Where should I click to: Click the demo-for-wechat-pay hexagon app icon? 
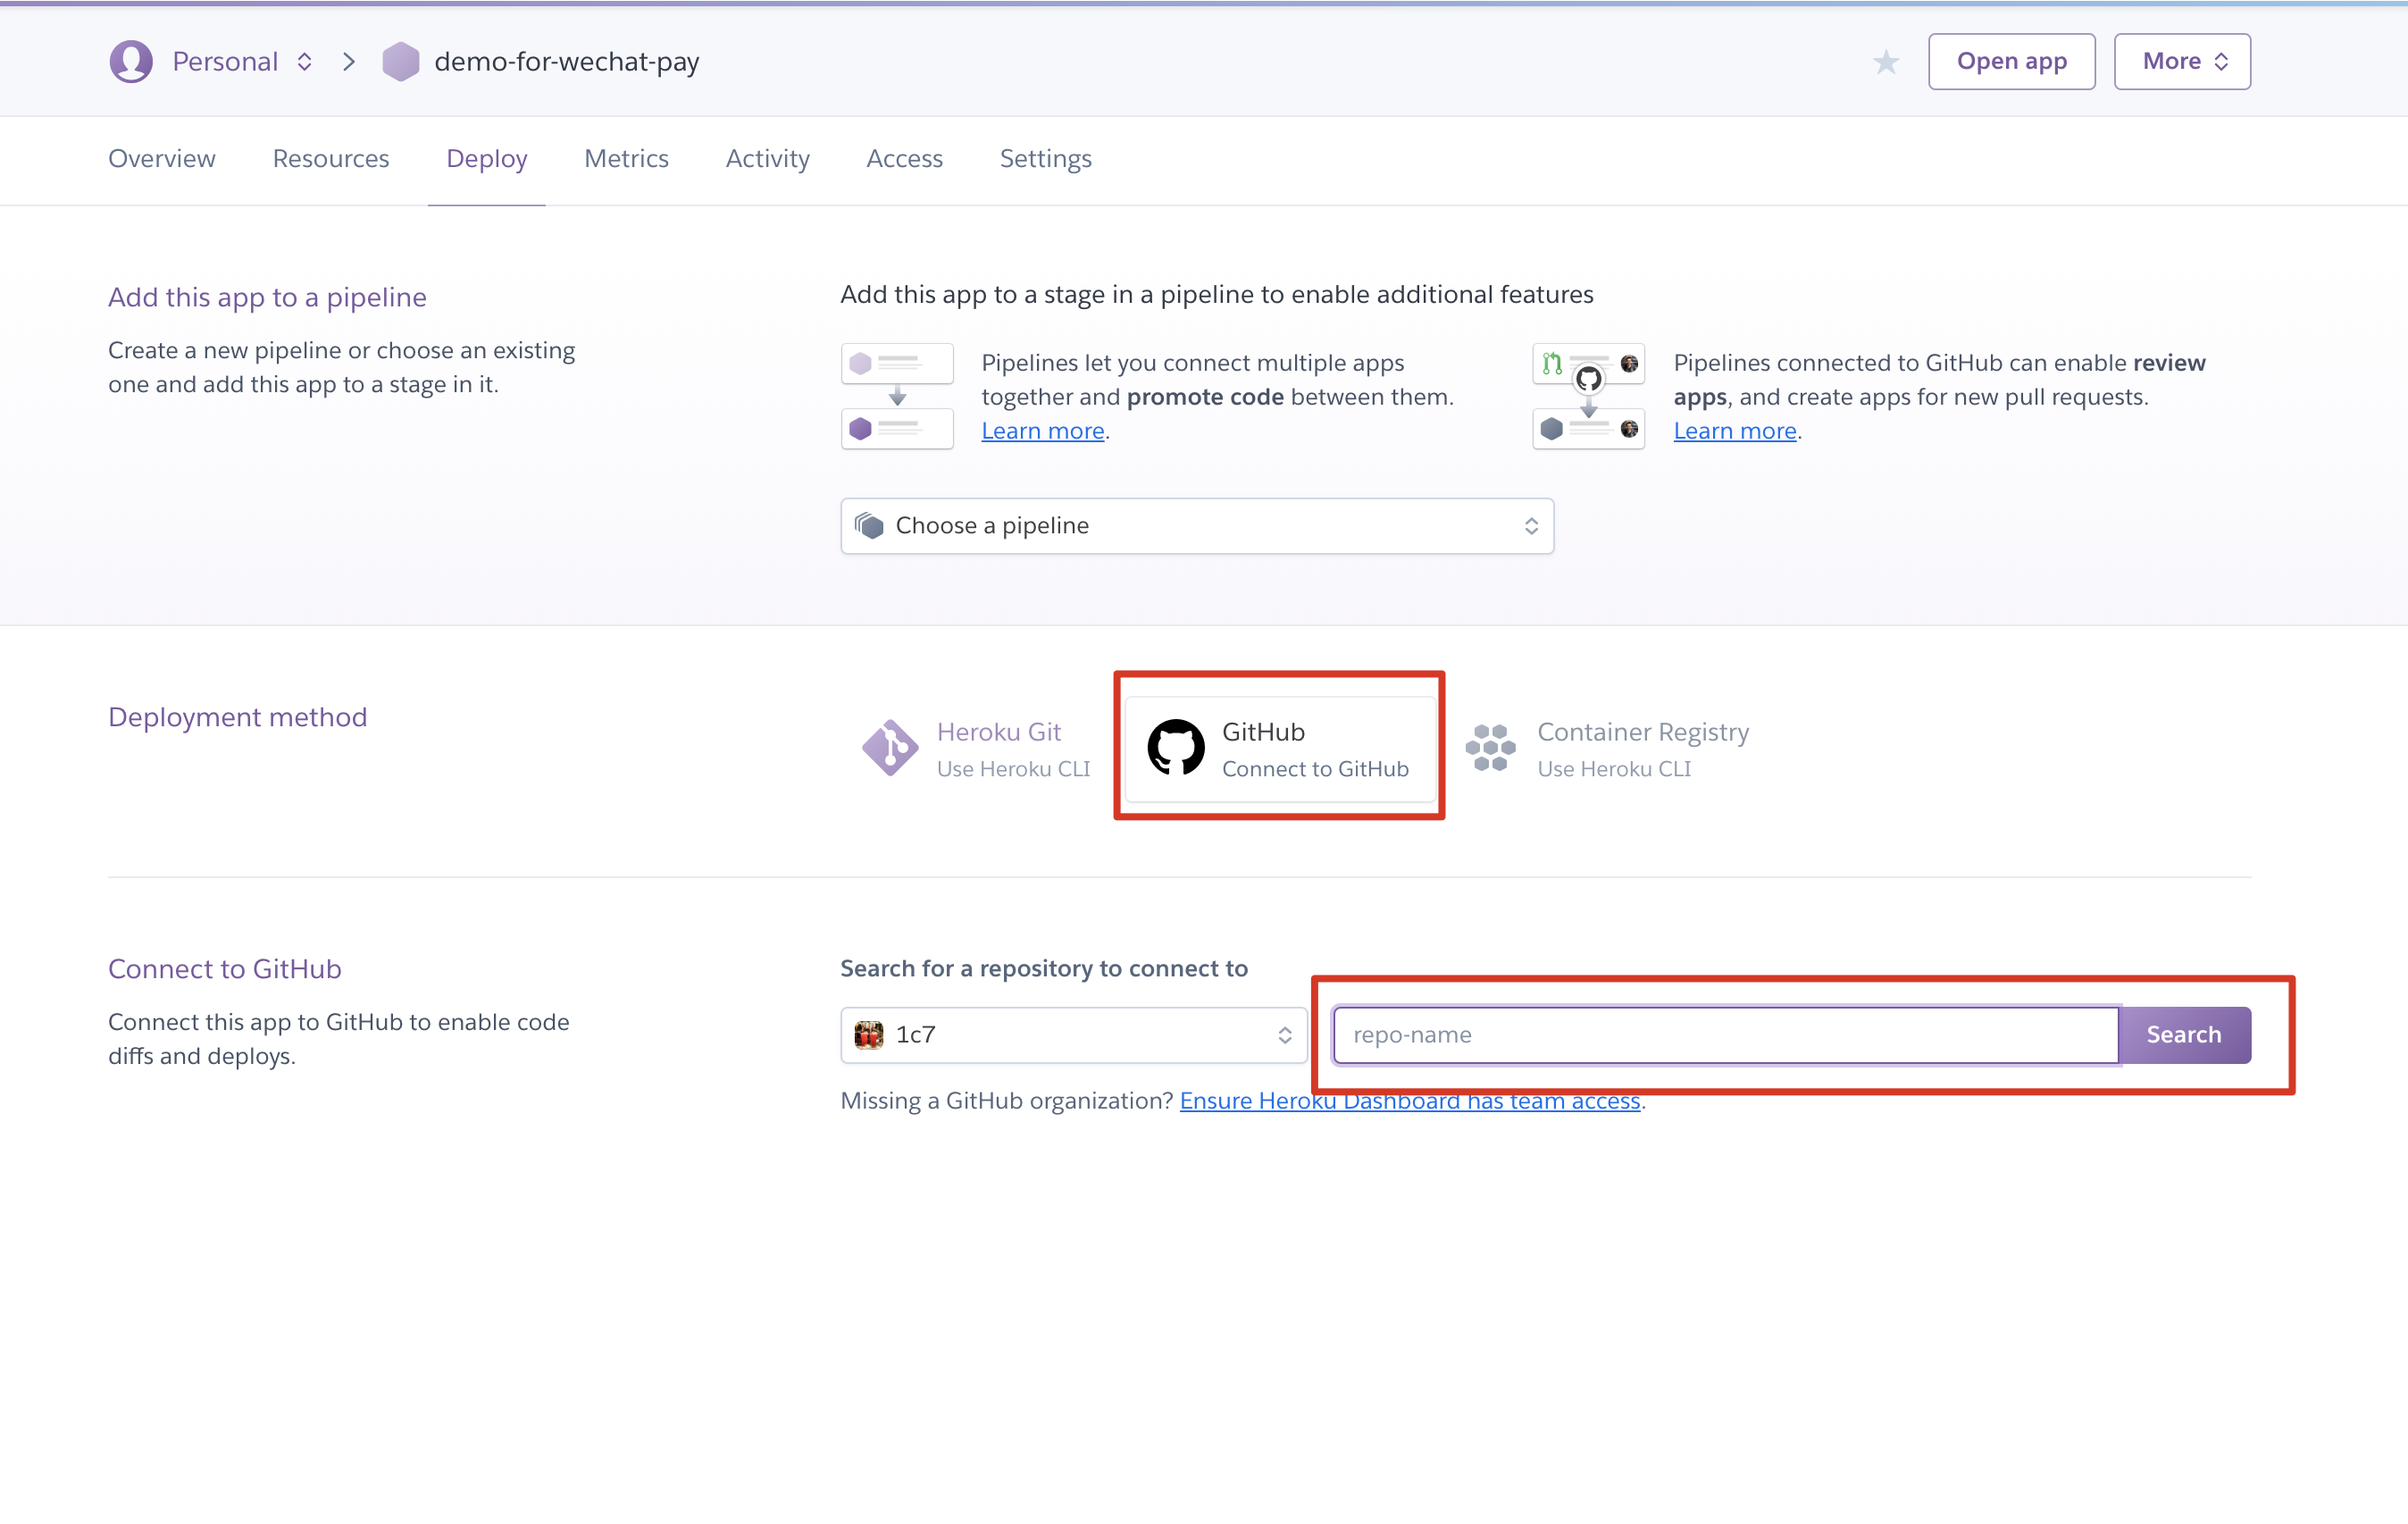[x=401, y=62]
